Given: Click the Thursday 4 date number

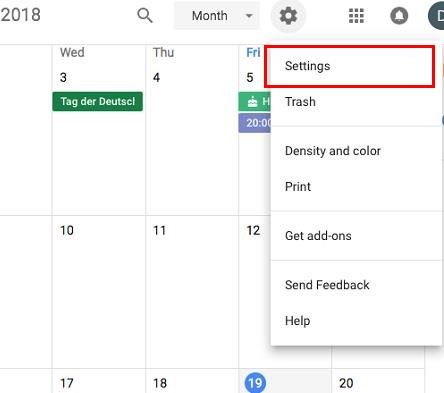Looking at the screenshot, I should (156, 78).
